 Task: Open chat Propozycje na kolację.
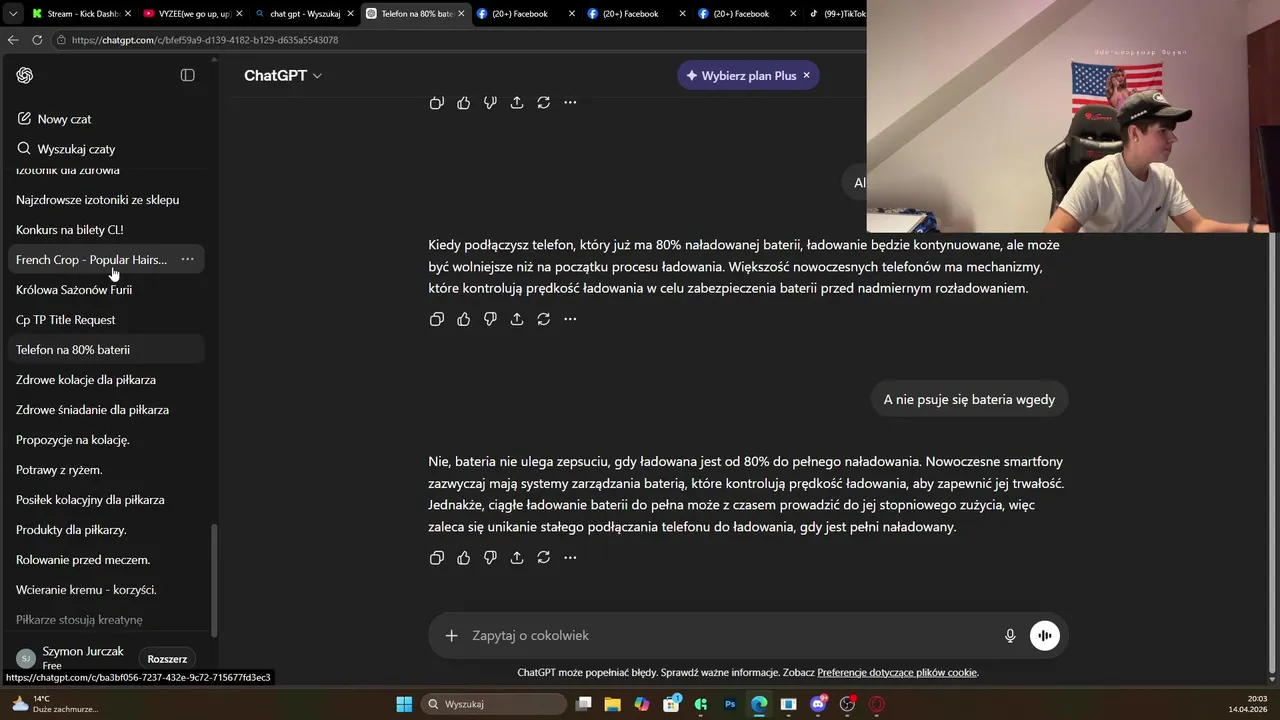(106, 439)
